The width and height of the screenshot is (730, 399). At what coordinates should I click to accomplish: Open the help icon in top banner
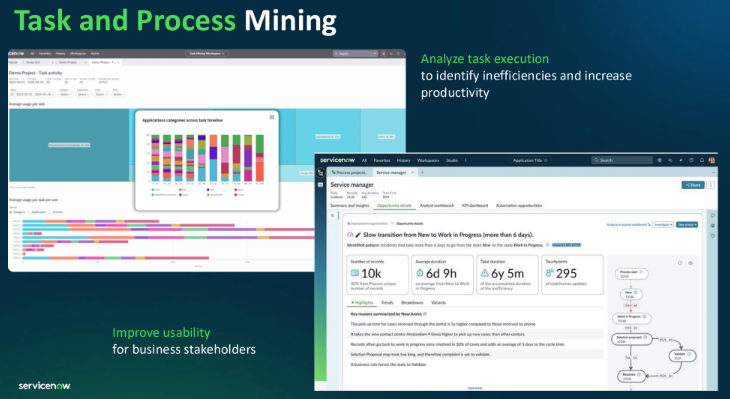point(691,160)
